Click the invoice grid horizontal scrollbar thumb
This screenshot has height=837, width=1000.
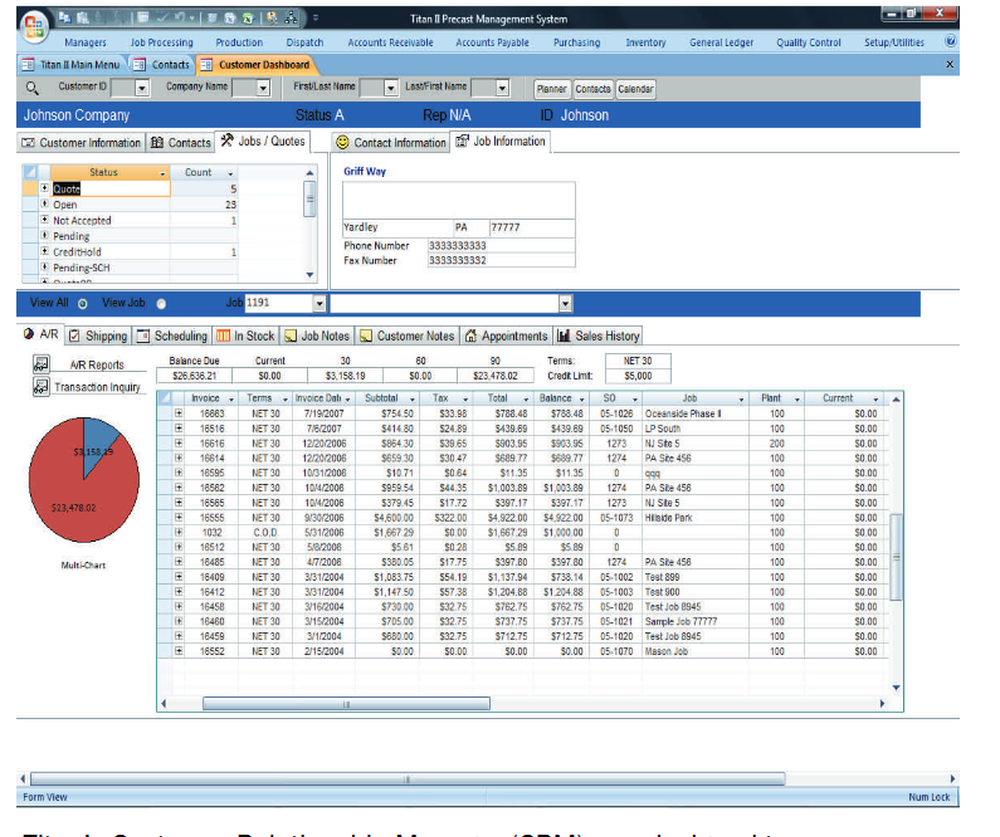(x=346, y=704)
